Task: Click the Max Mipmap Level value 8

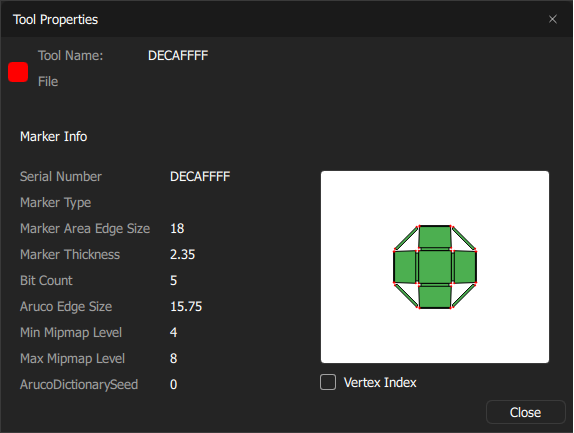Action: tap(174, 358)
